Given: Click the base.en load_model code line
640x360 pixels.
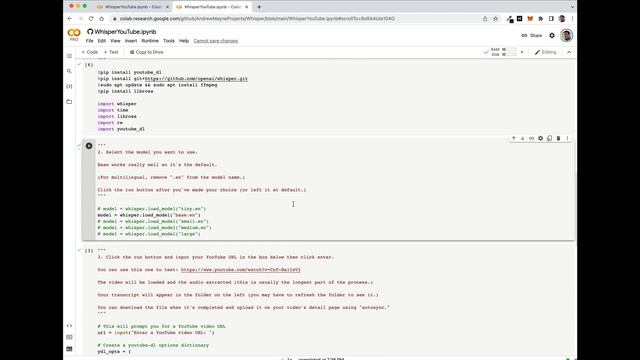Looking at the screenshot, I should click(149, 215).
